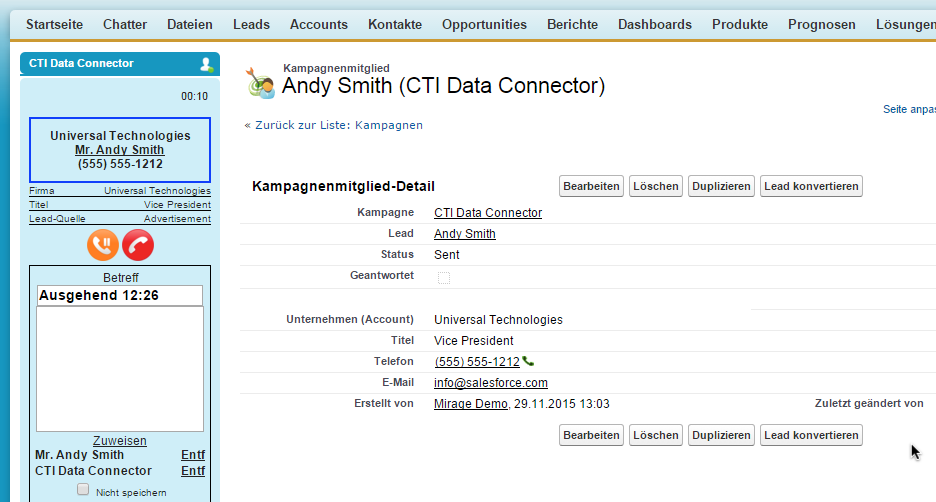Click the top Duplizieren button
Viewport: 936px width, 502px height.
click(721, 186)
